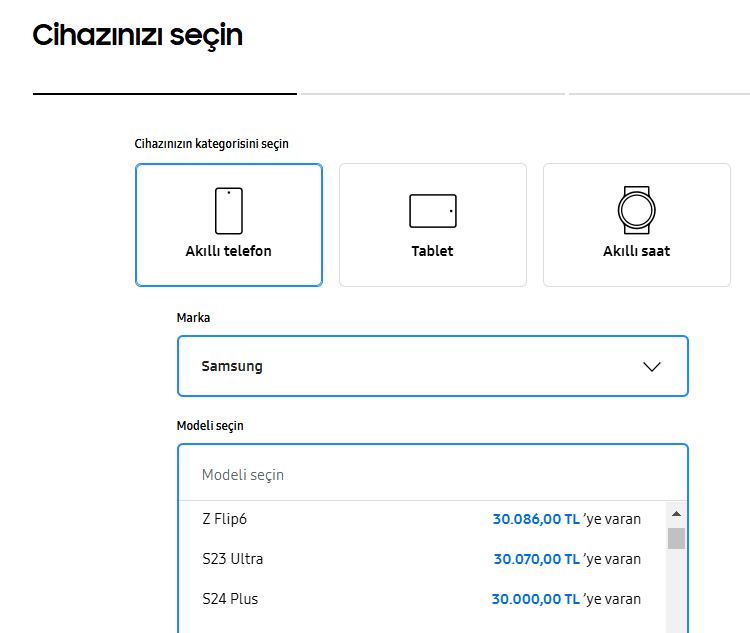Click the 30.000,00 TL price for S24 Plus

coord(536,599)
